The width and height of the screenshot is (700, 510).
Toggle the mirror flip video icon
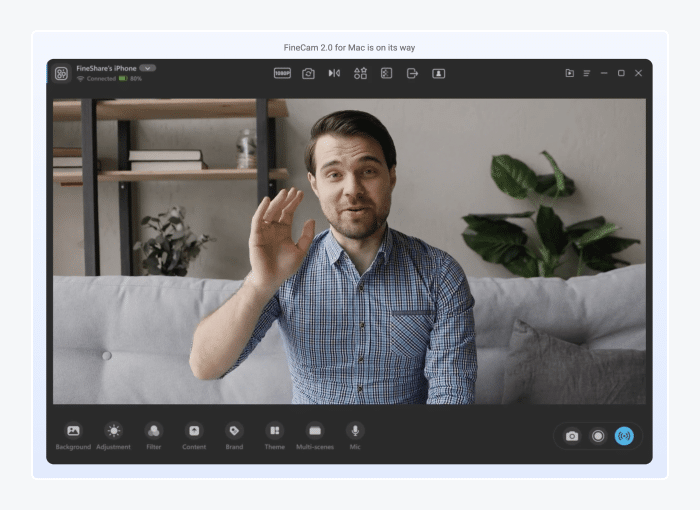click(334, 73)
